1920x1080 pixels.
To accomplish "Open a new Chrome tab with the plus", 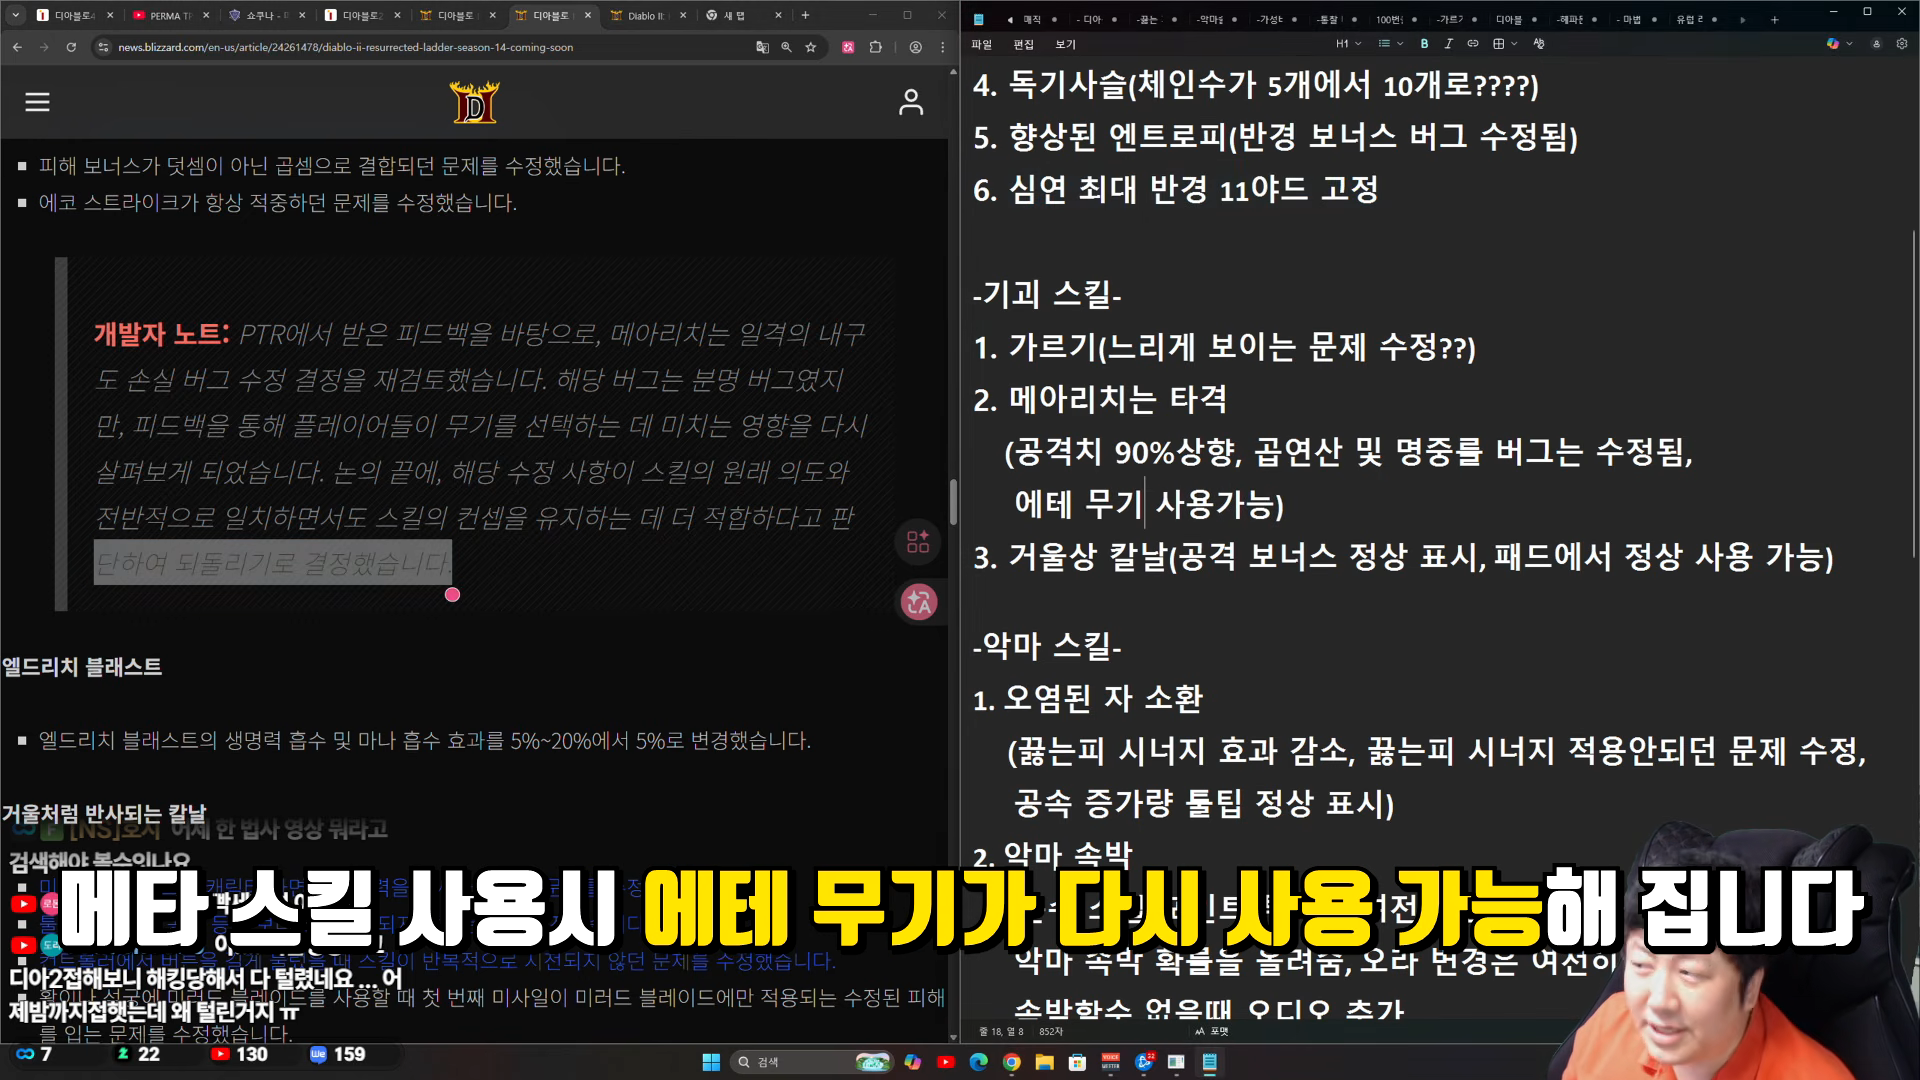I will [806, 15].
